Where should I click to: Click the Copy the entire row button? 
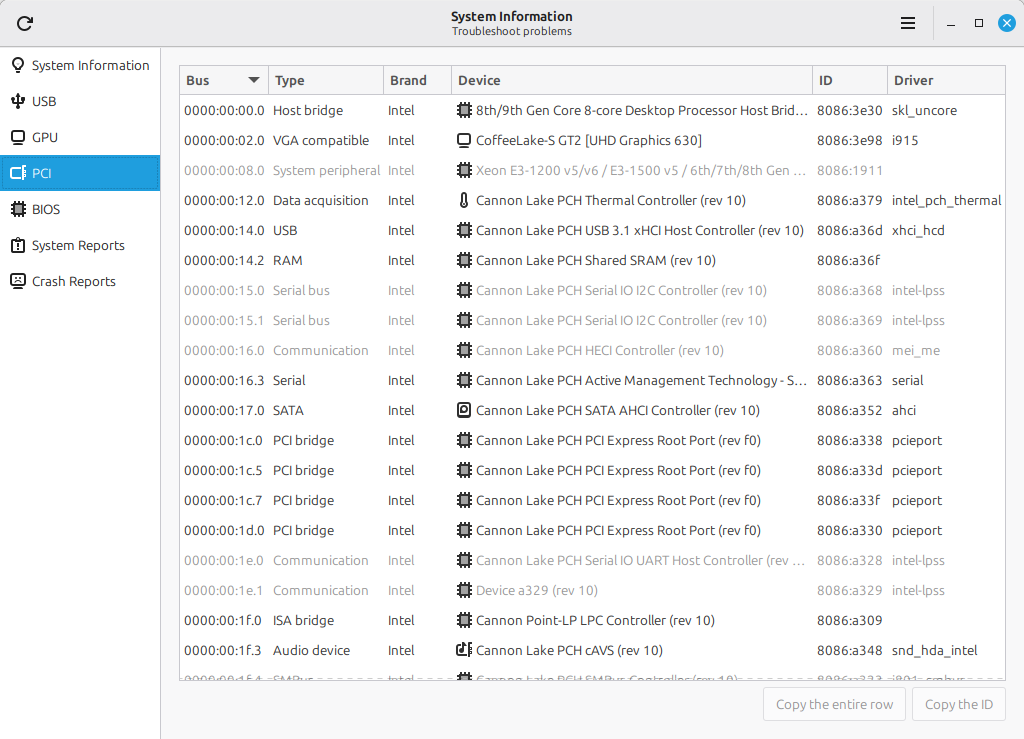pyautogui.click(x=835, y=704)
